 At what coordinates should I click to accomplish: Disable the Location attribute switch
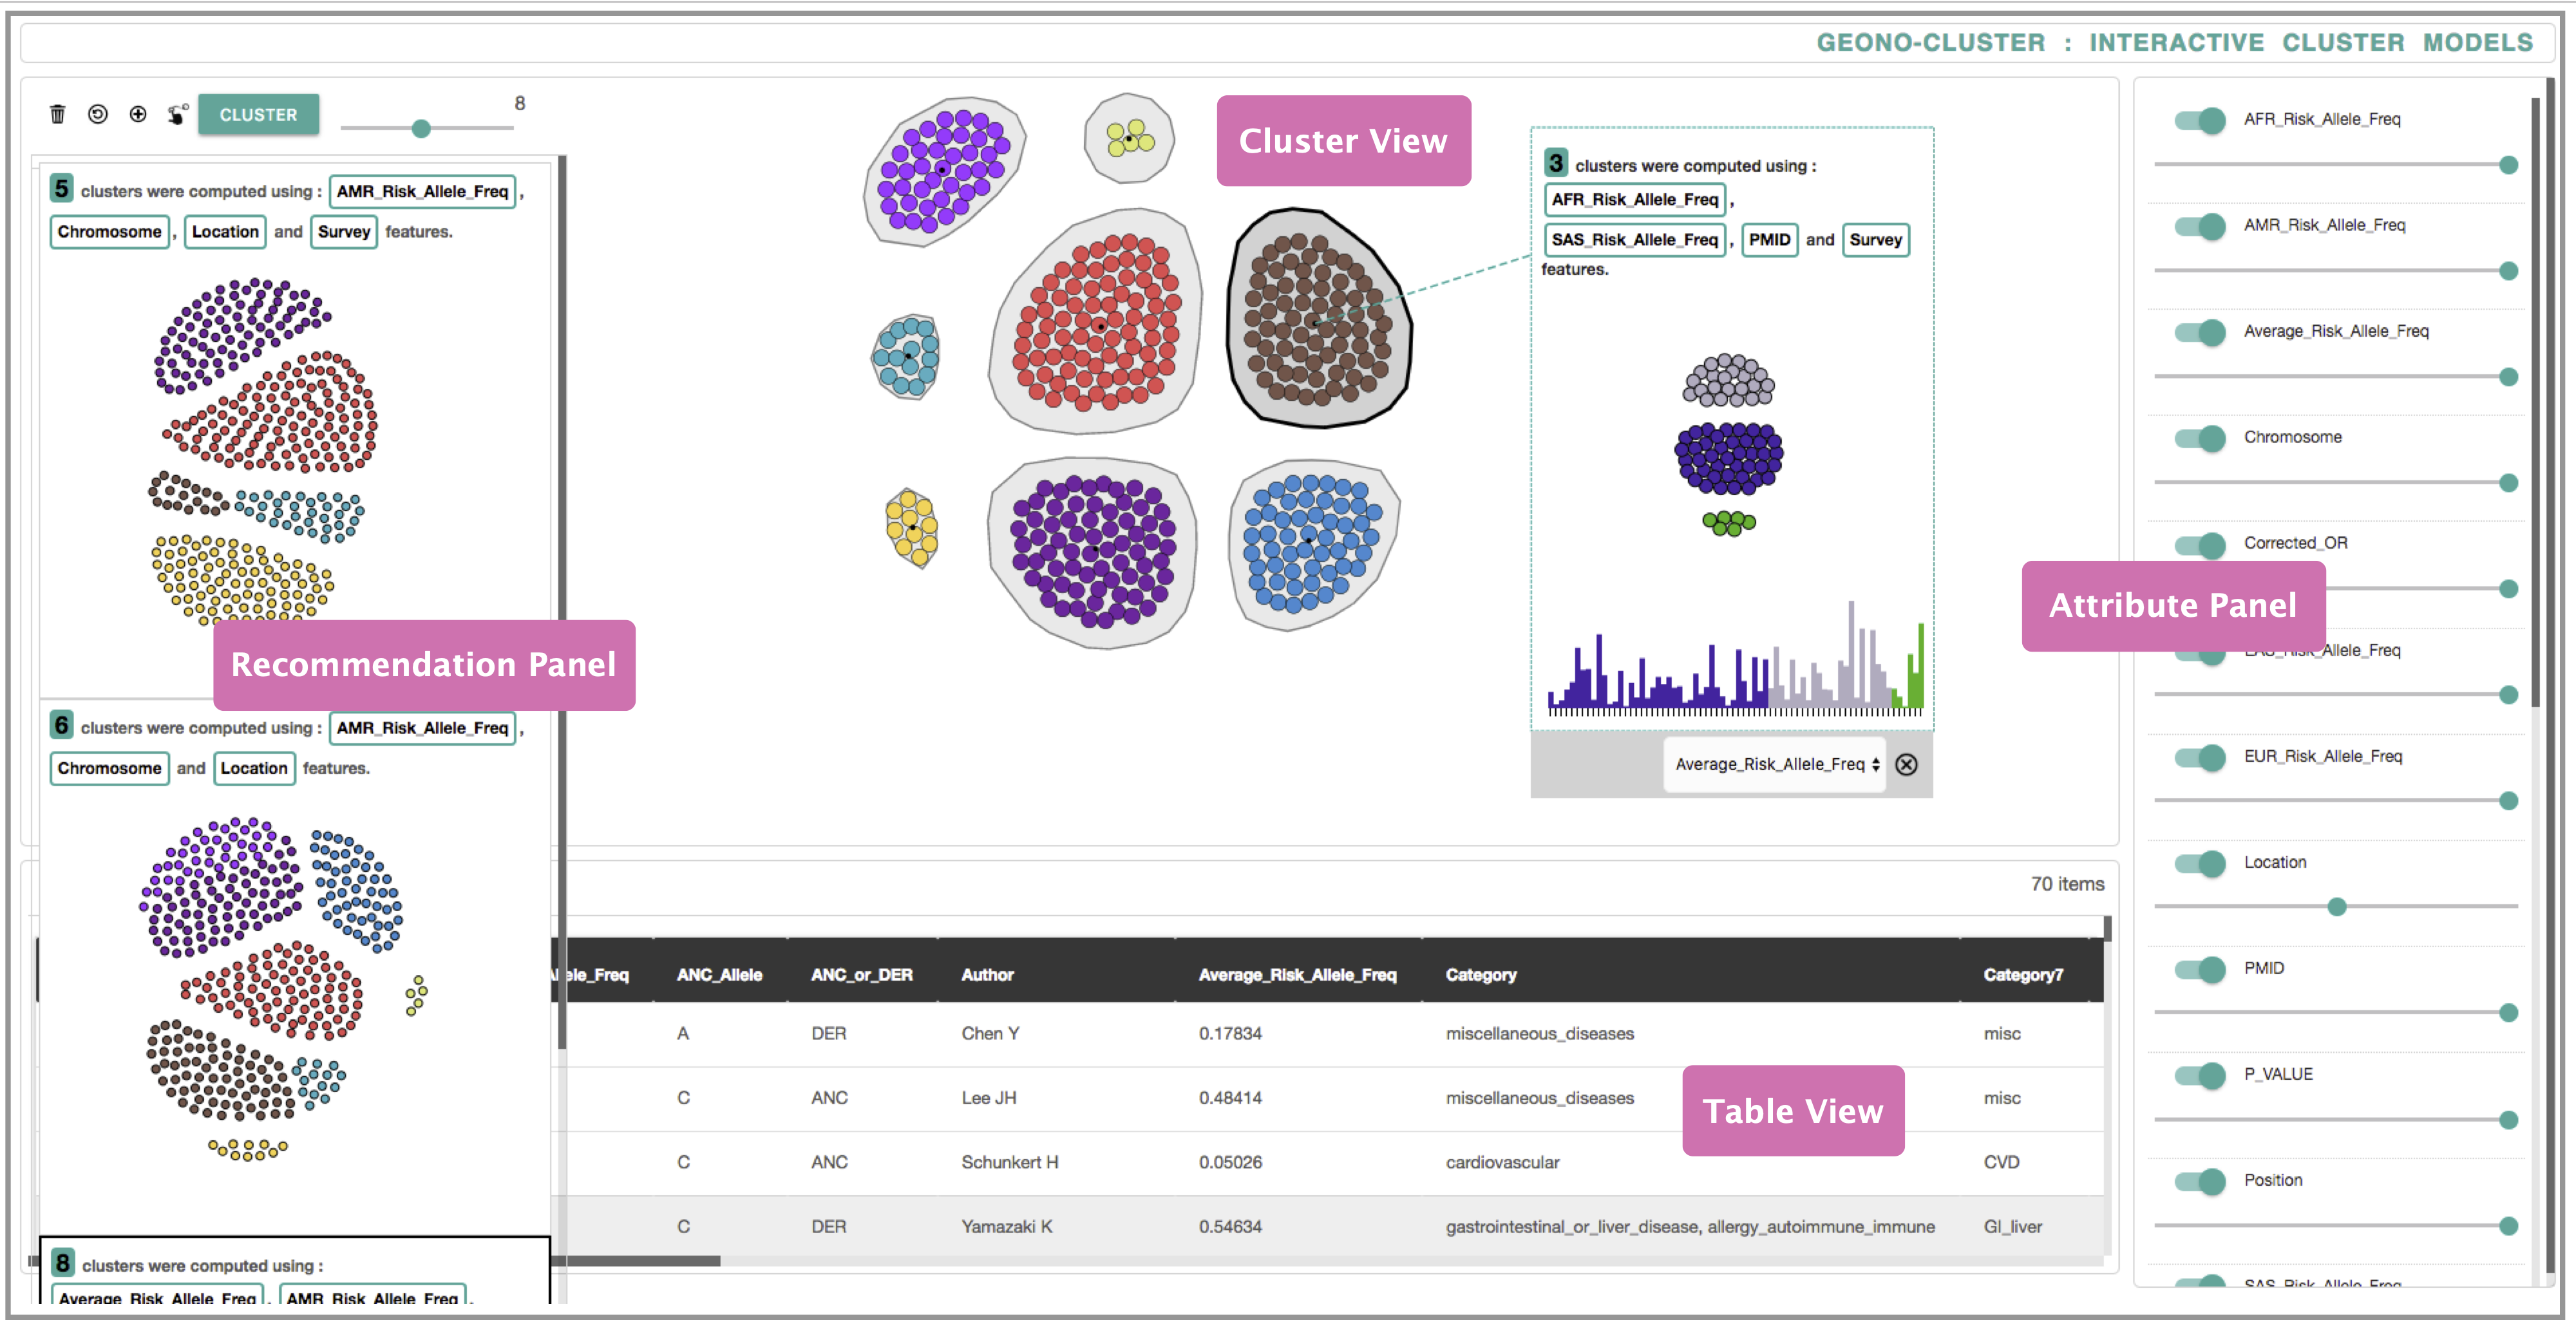tap(2200, 862)
